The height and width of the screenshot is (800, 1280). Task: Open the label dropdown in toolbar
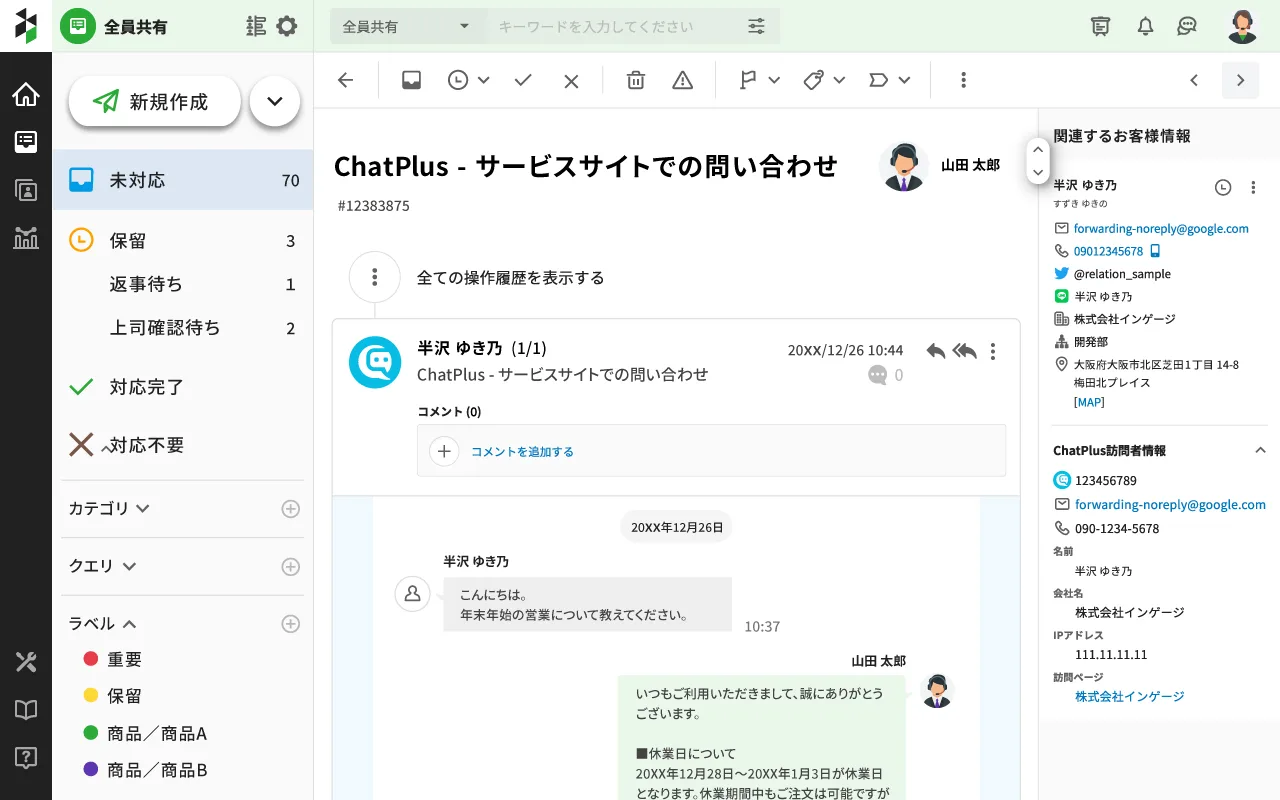[890, 80]
